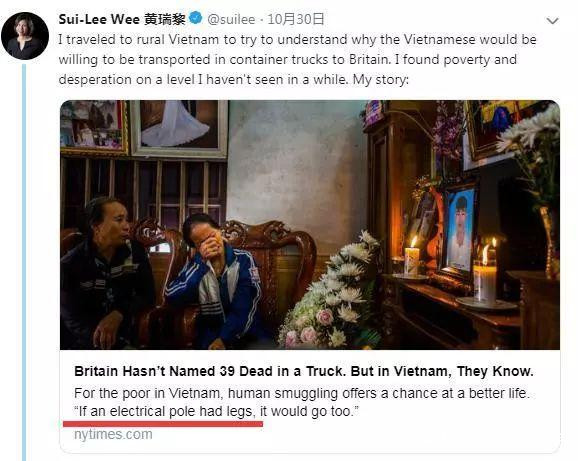Image resolution: width=578 pixels, height=461 pixels.
Task: Open the nytimes.com source link
Action: tap(113, 434)
